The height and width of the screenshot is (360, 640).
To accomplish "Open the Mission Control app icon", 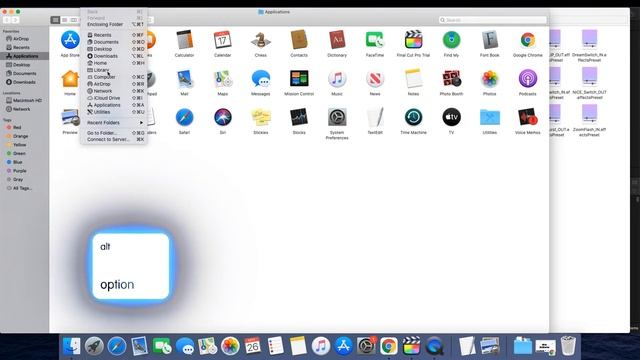I will coord(299,79).
